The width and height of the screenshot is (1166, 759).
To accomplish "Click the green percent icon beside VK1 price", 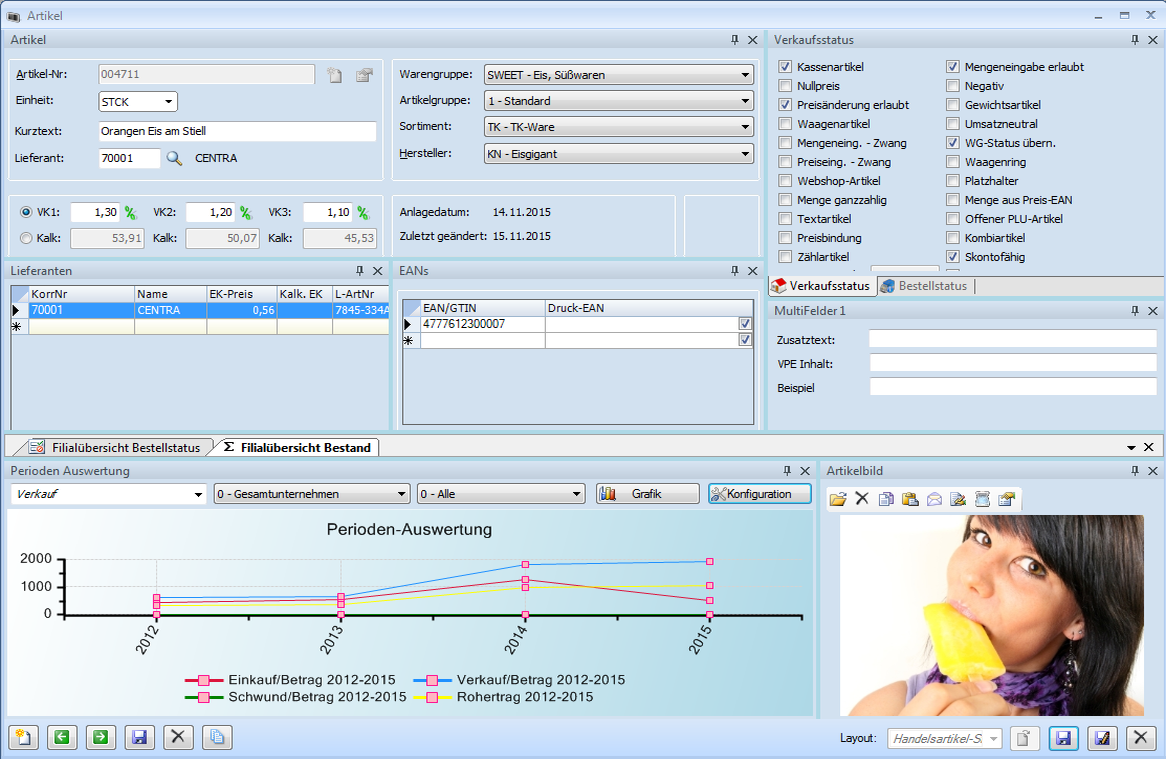I will (130, 213).
